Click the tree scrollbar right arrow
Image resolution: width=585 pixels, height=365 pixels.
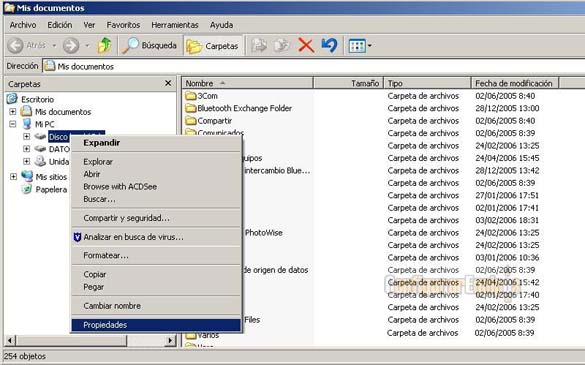pos(171,340)
